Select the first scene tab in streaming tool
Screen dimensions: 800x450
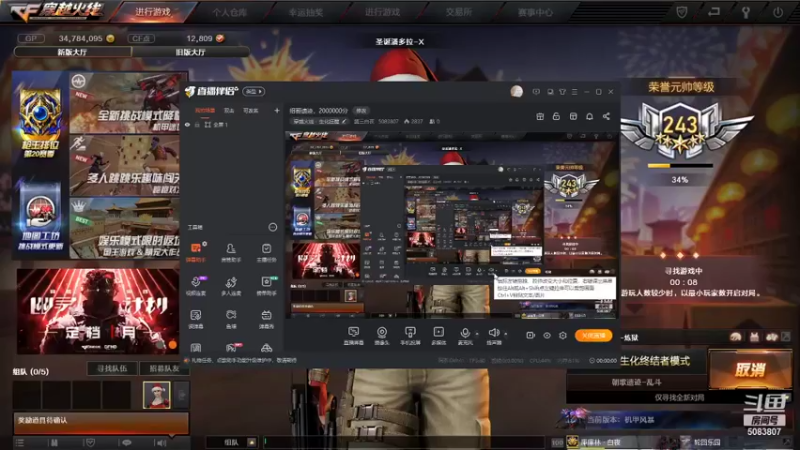pos(205,110)
